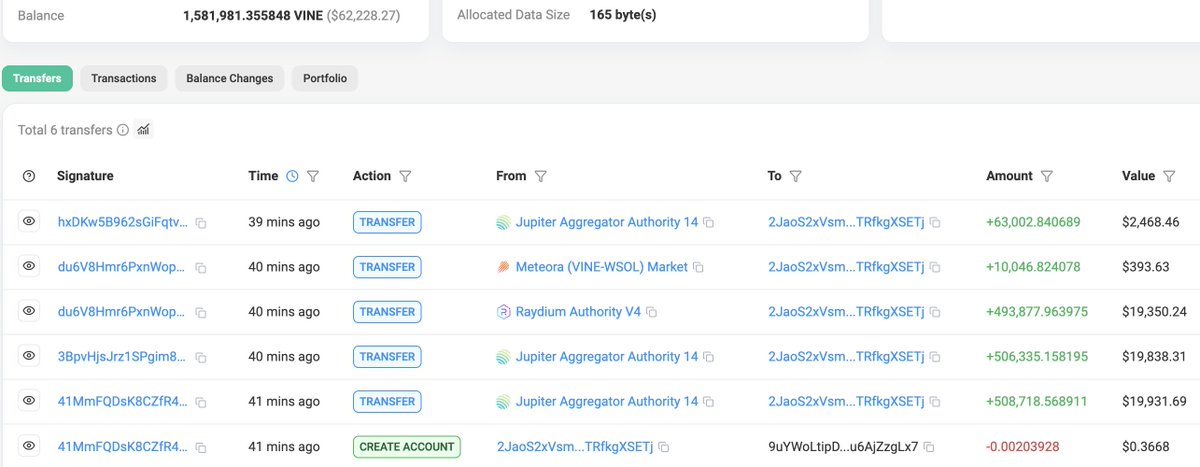Switch to the Transfers tab
The width and height of the screenshot is (1200, 467).
[x=37, y=78]
